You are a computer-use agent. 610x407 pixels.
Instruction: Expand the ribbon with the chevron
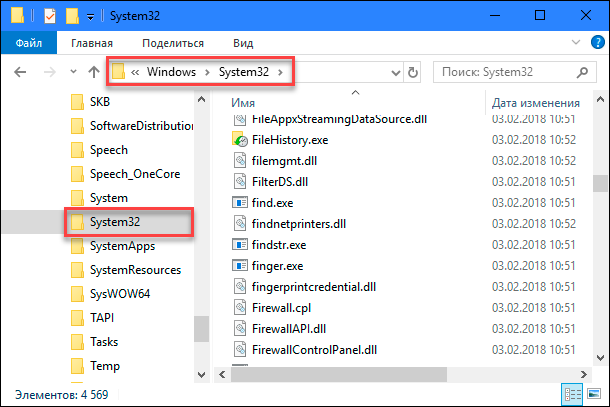[576, 42]
